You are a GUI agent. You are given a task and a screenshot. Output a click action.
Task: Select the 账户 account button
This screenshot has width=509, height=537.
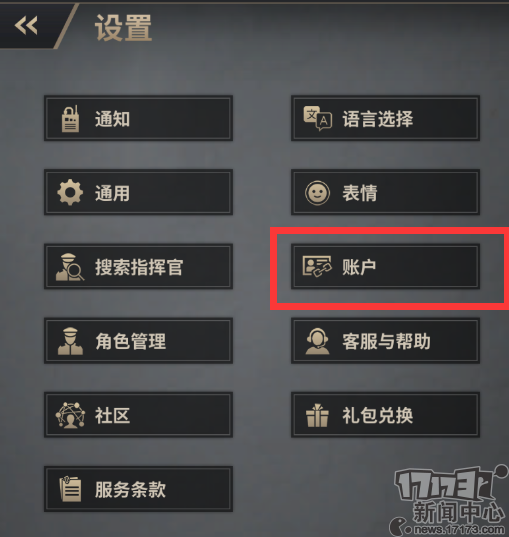(x=385, y=266)
